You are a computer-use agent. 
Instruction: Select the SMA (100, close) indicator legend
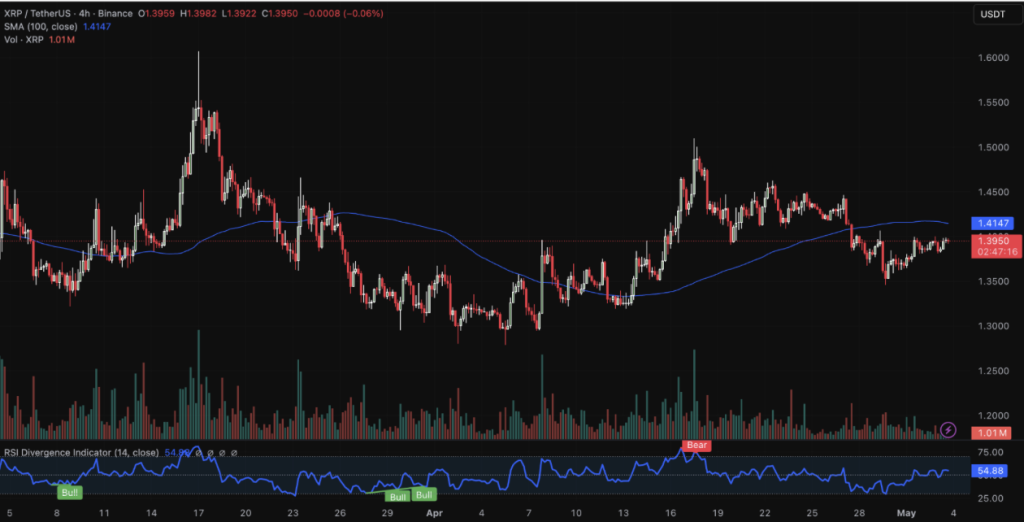point(41,26)
